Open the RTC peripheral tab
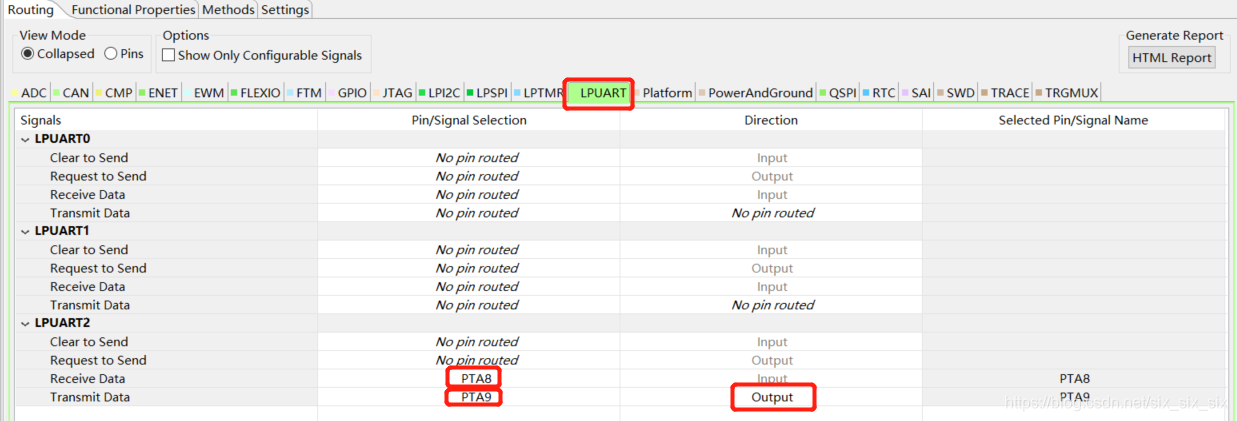The height and width of the screenshot is (421, 1237). tap(880, 93)
